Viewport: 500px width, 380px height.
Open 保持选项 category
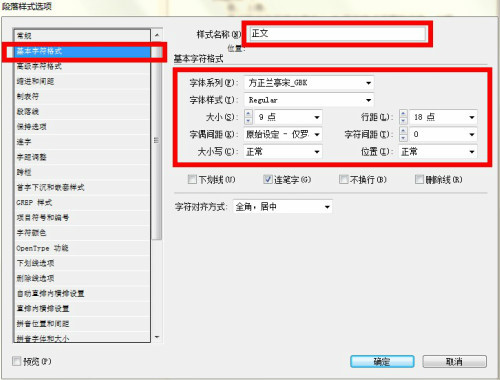(x=82, y=127)
